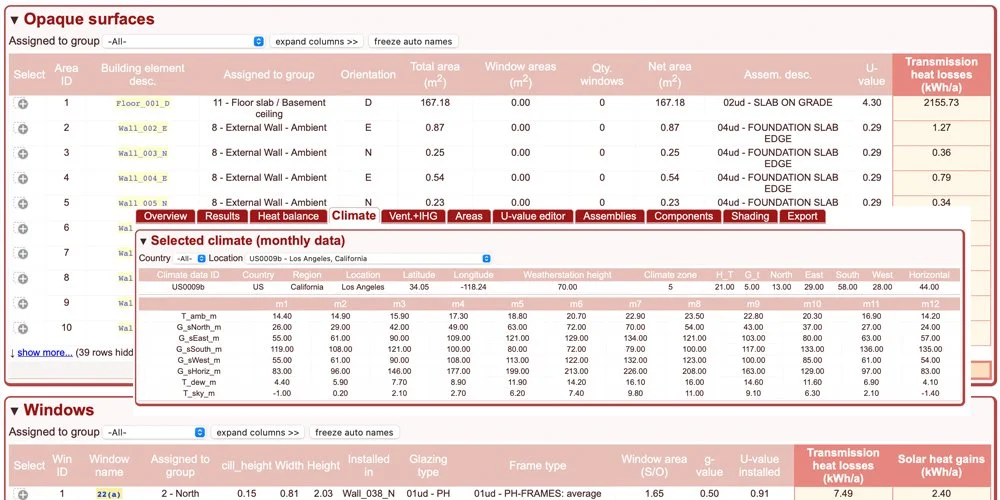Viewport: 1000px width, 500px height.
Task: Switch to the Overview tab
Action: (165, 216)
